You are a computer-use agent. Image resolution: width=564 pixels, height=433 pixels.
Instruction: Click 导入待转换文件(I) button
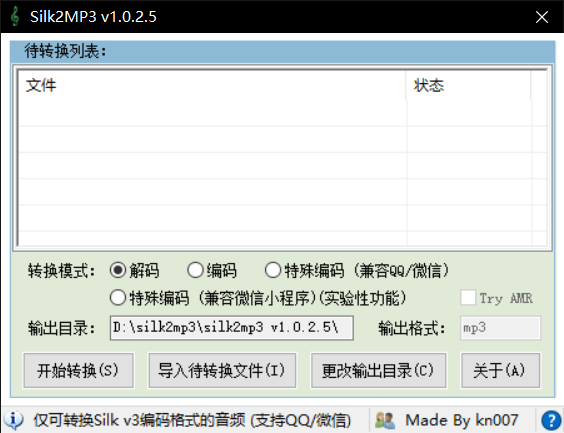click(222, 370)
